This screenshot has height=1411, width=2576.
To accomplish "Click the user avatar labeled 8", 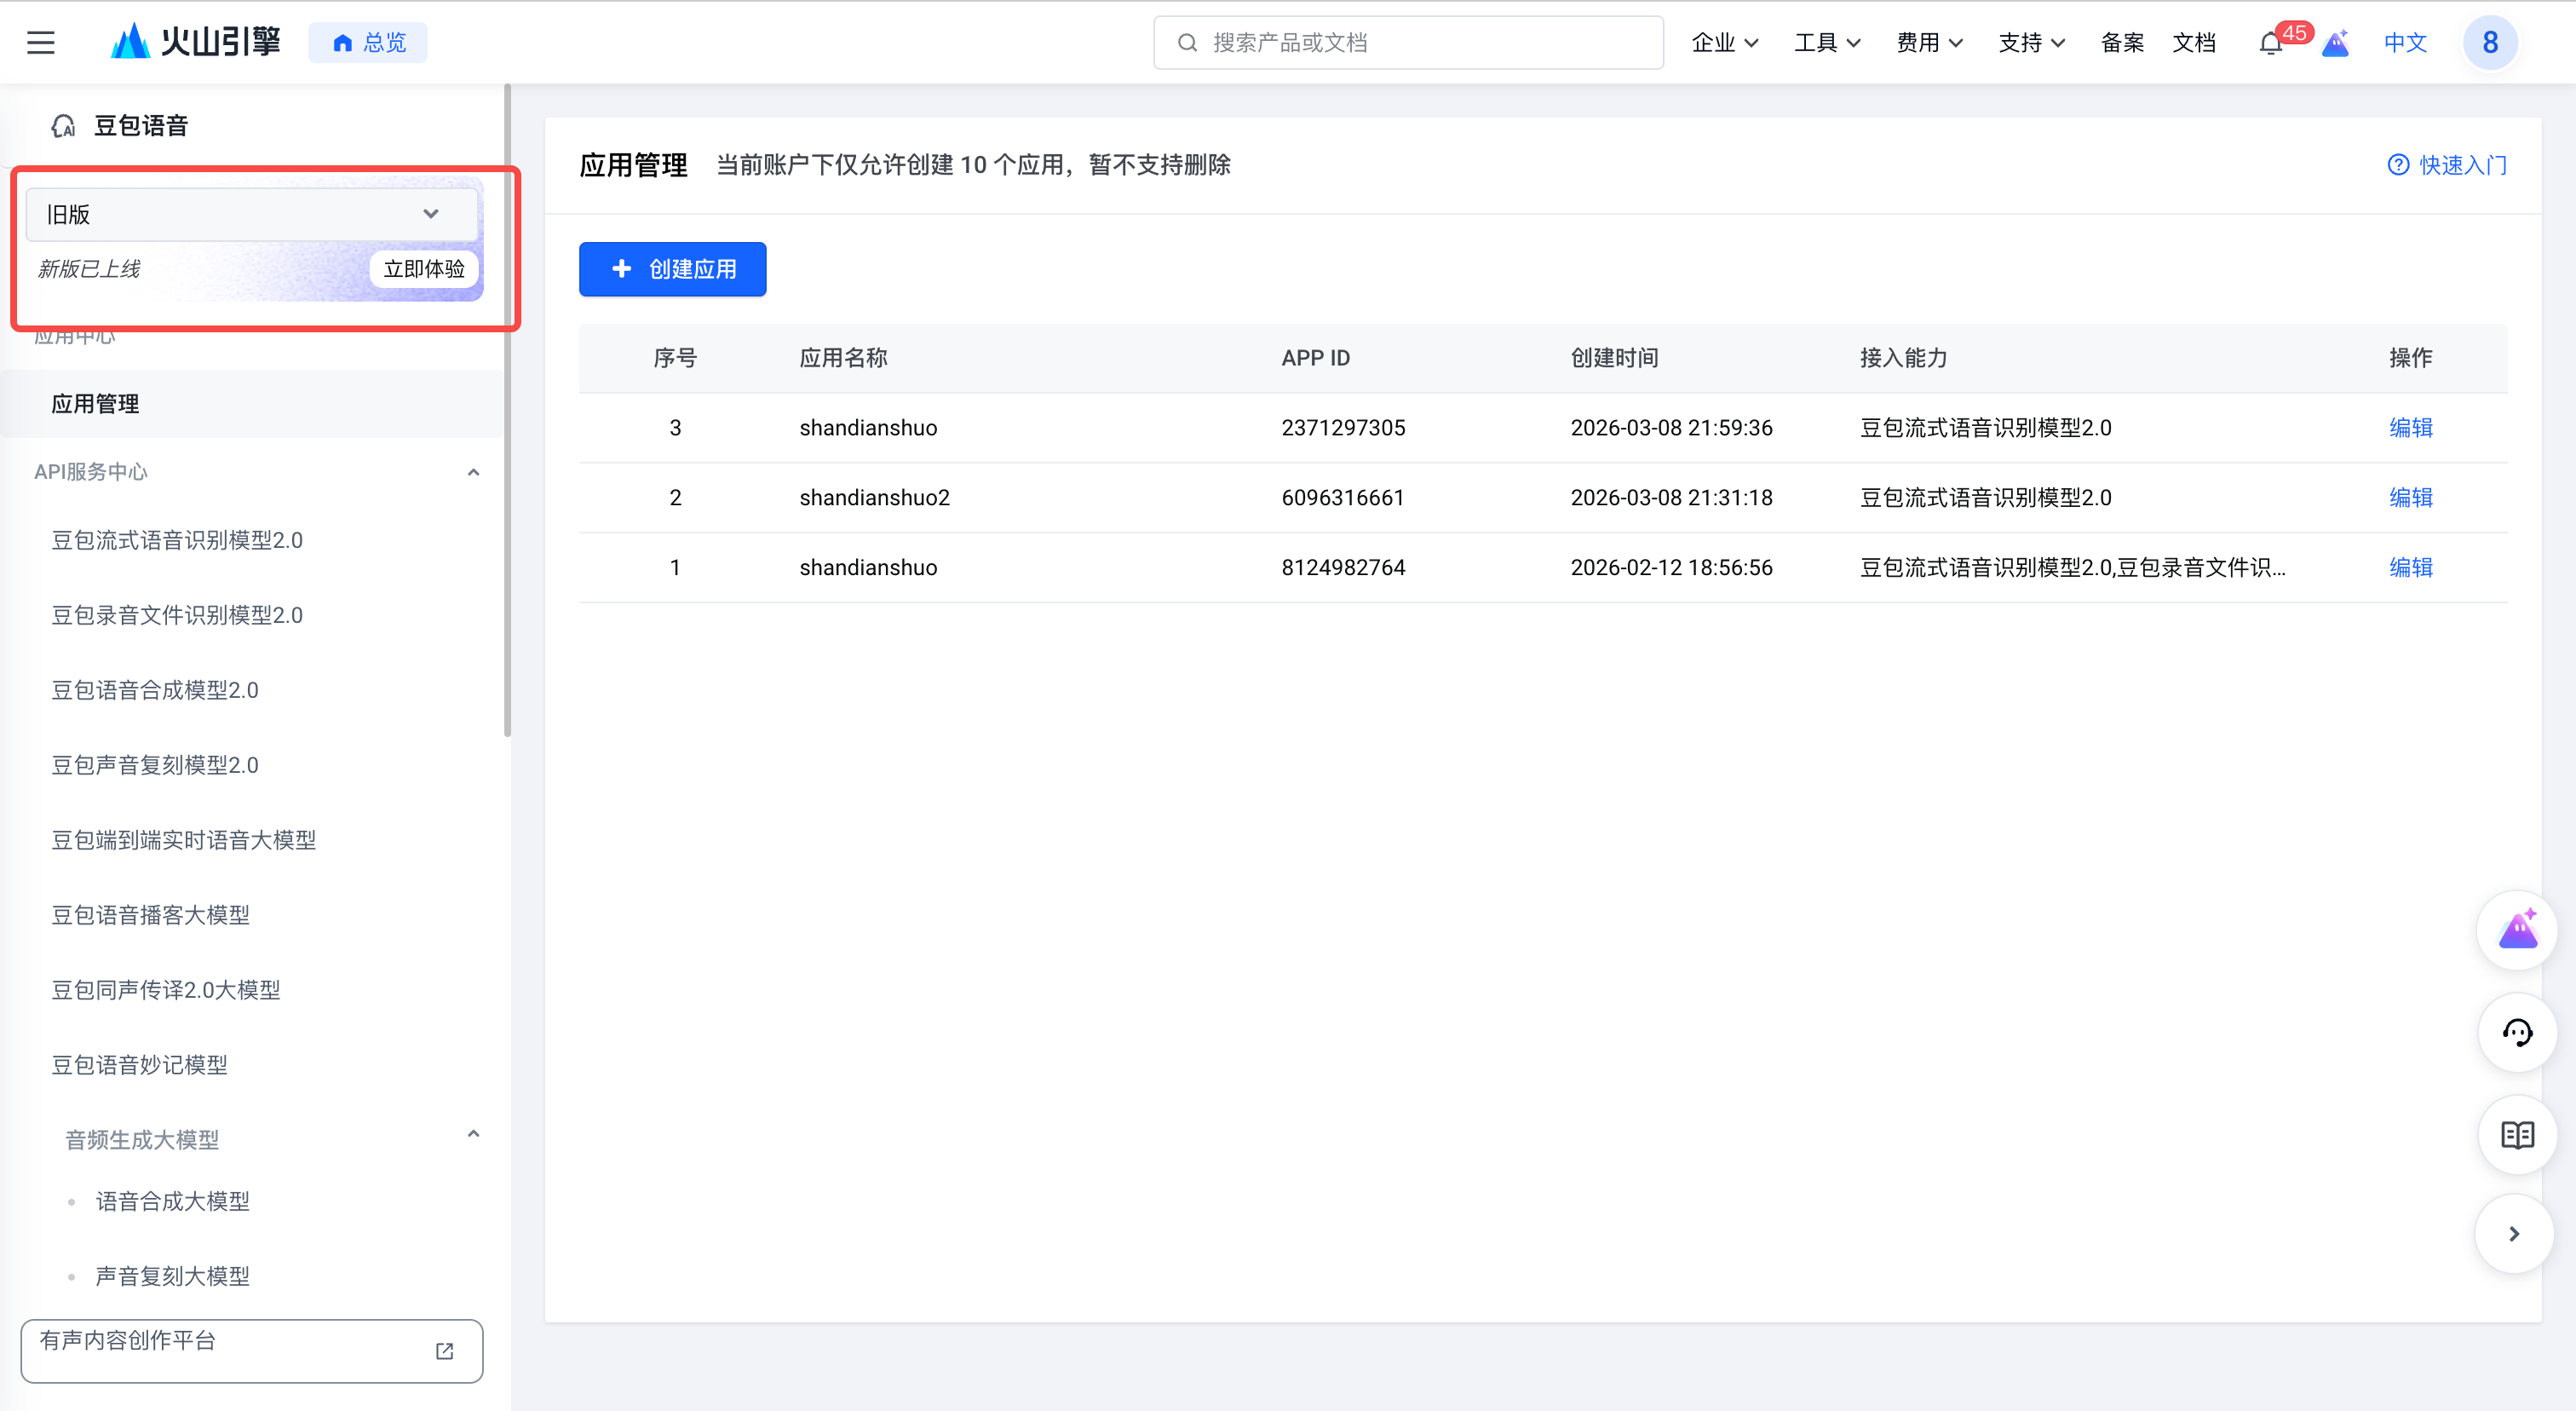I will (2490, 42).
